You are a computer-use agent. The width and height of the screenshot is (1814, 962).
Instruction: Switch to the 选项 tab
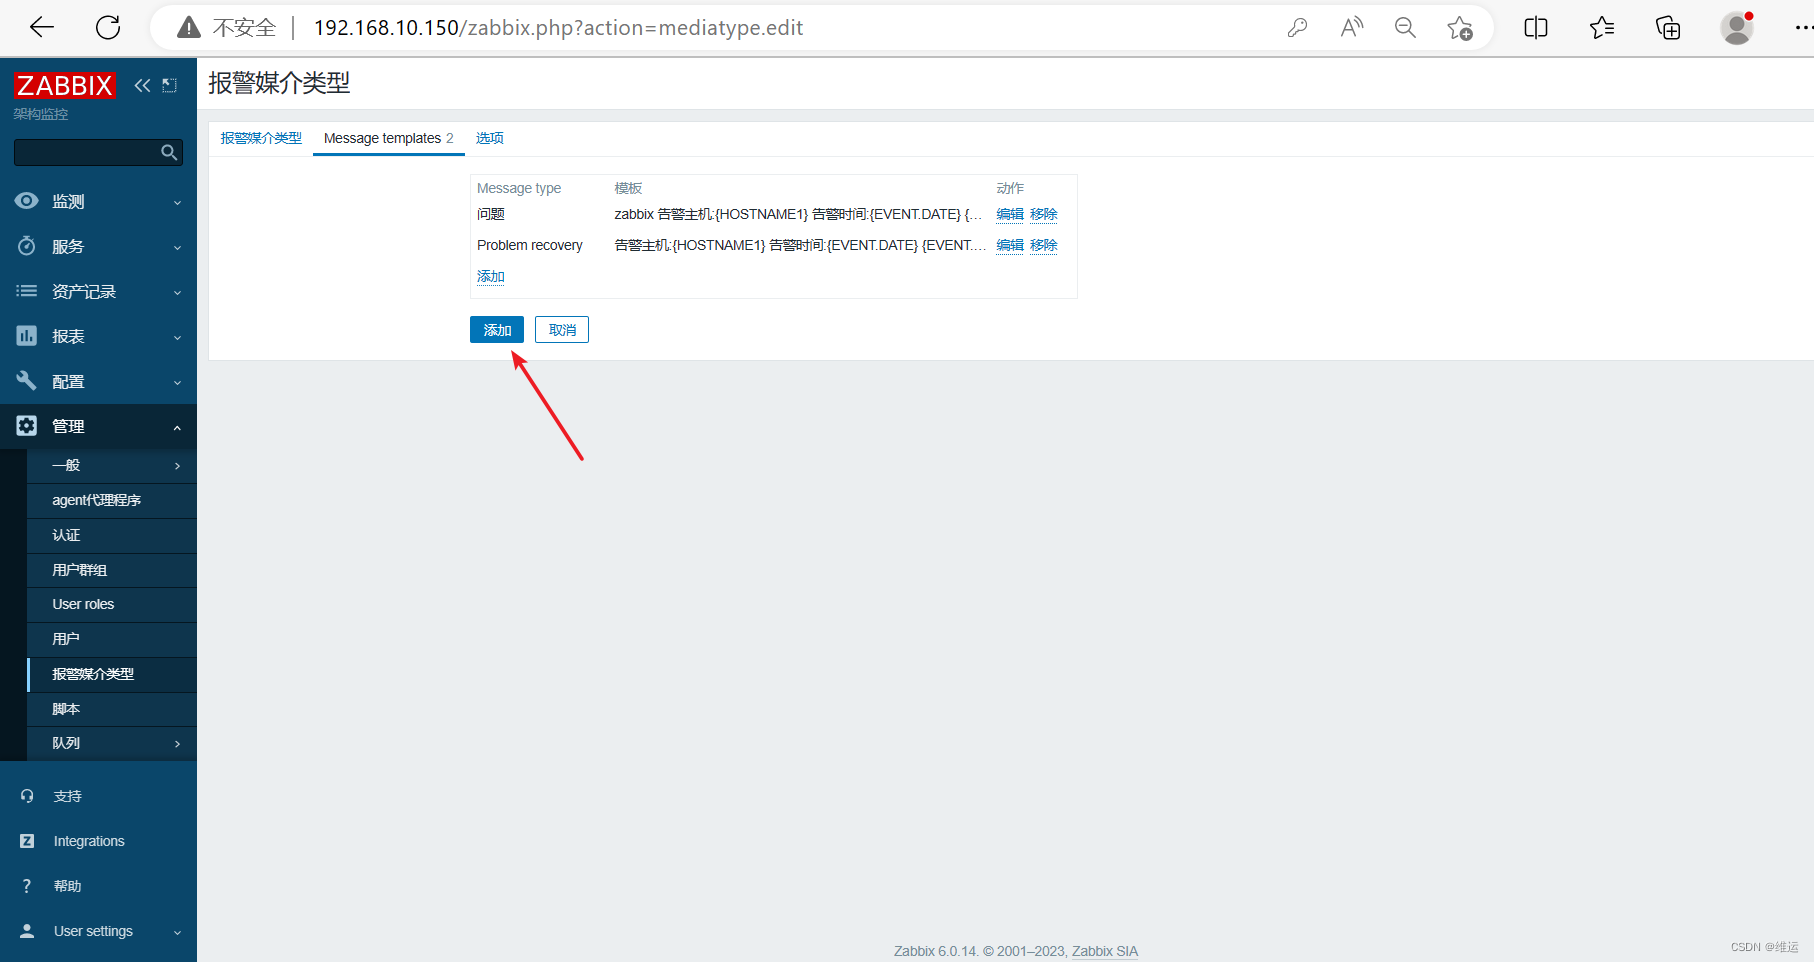[x=490, y=138]
